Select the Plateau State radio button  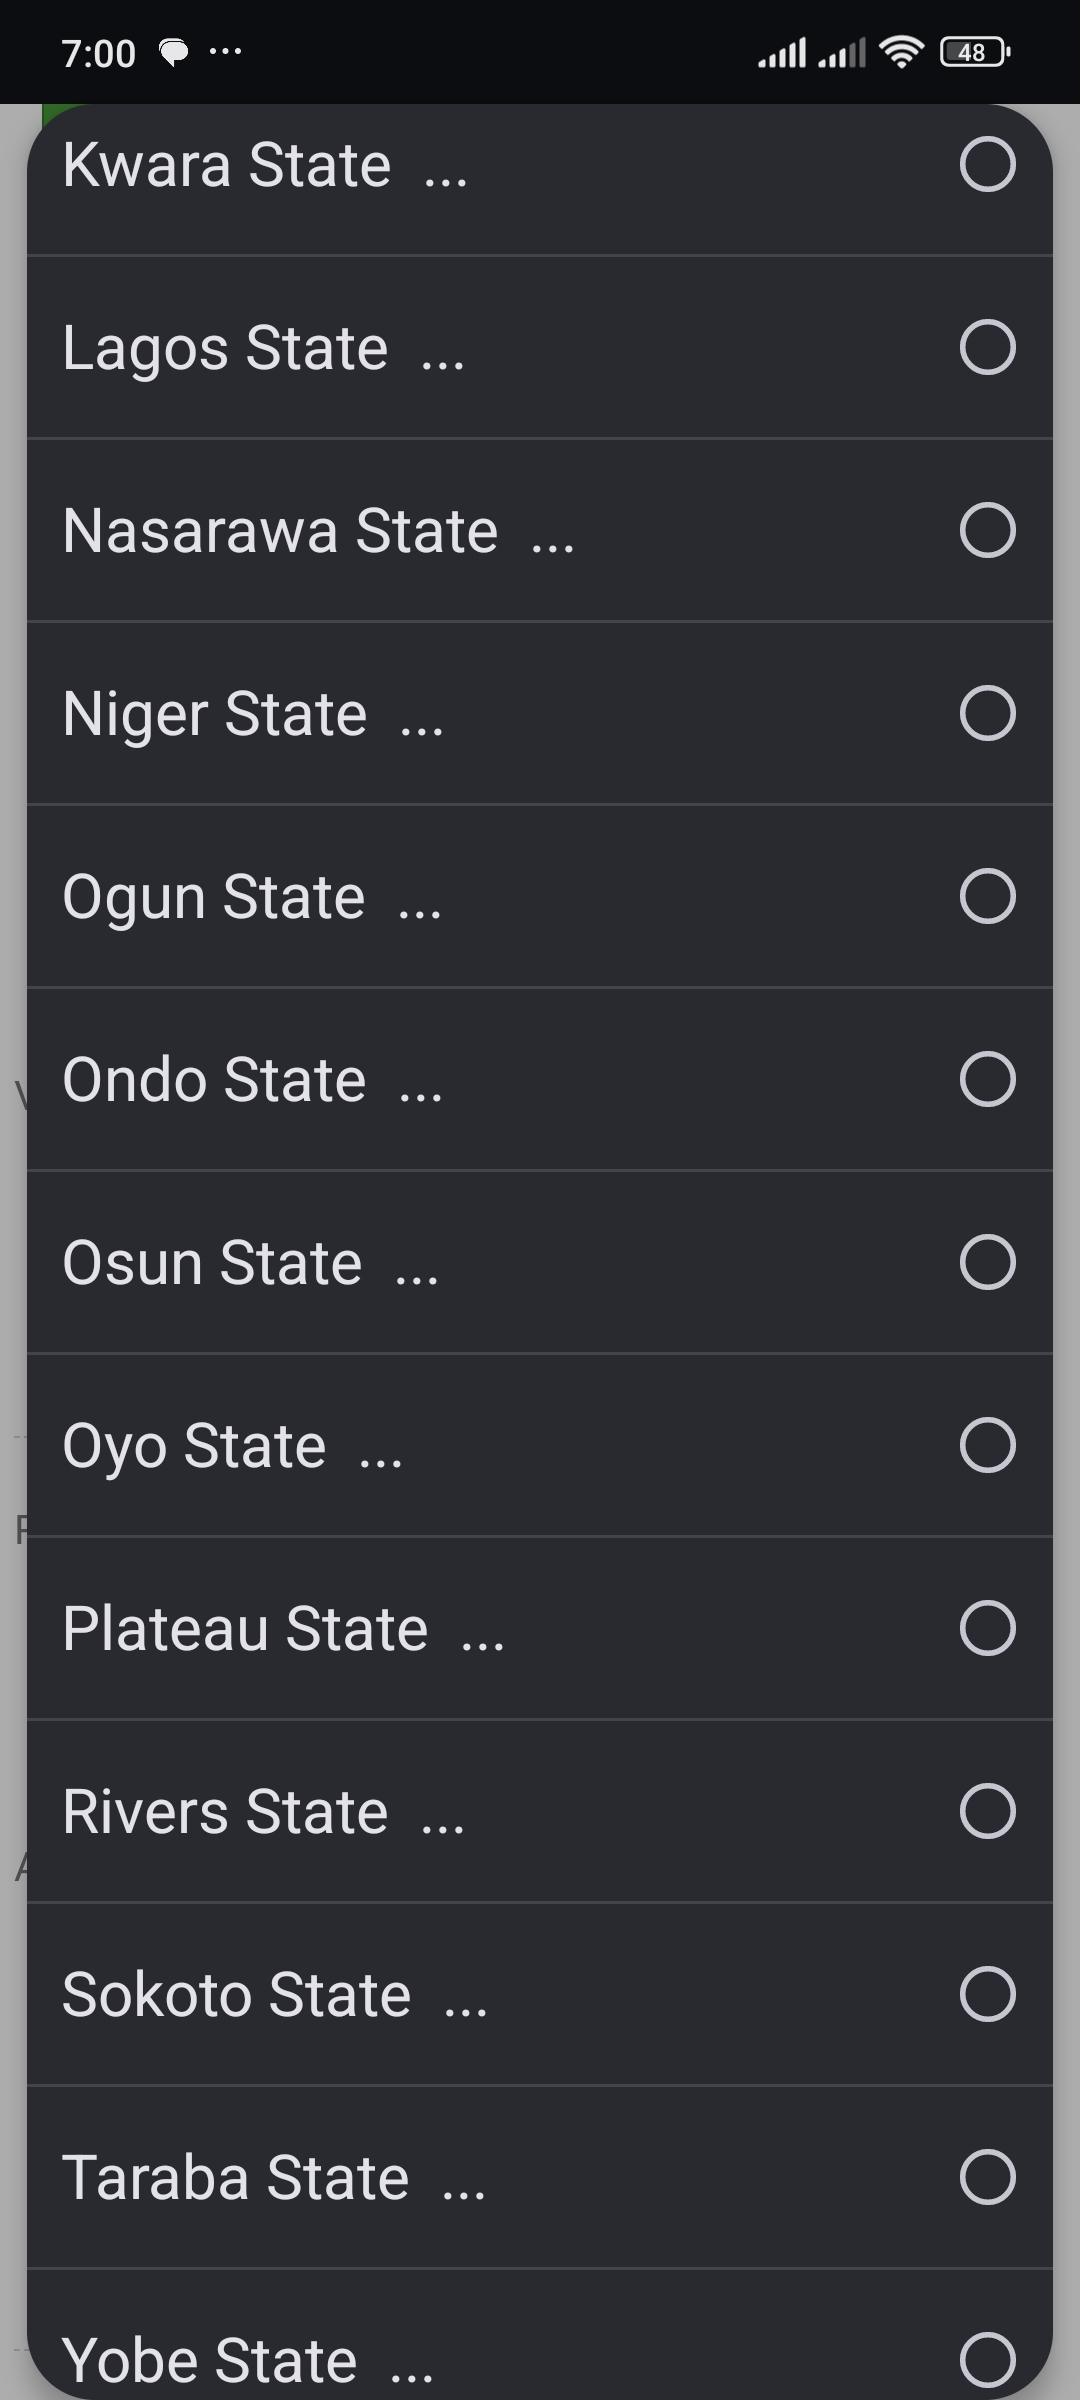[x=987, y=1628]
